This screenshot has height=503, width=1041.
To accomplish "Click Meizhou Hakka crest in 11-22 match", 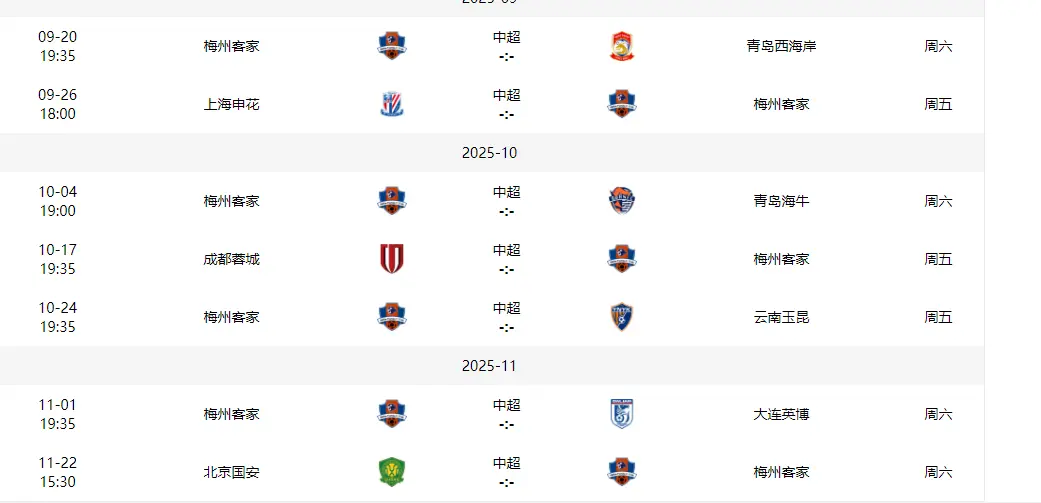I will pyautogui.click(x=622, y=472).
